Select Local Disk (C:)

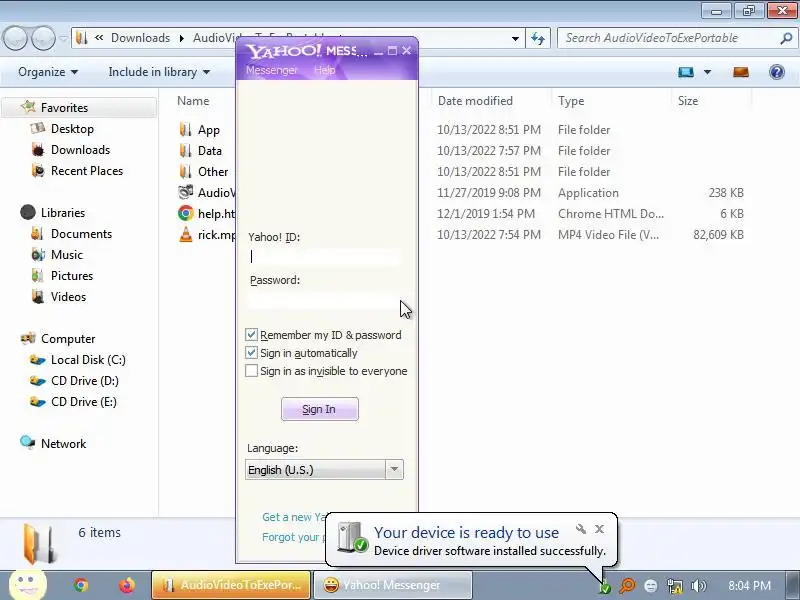tap(88, 359)
